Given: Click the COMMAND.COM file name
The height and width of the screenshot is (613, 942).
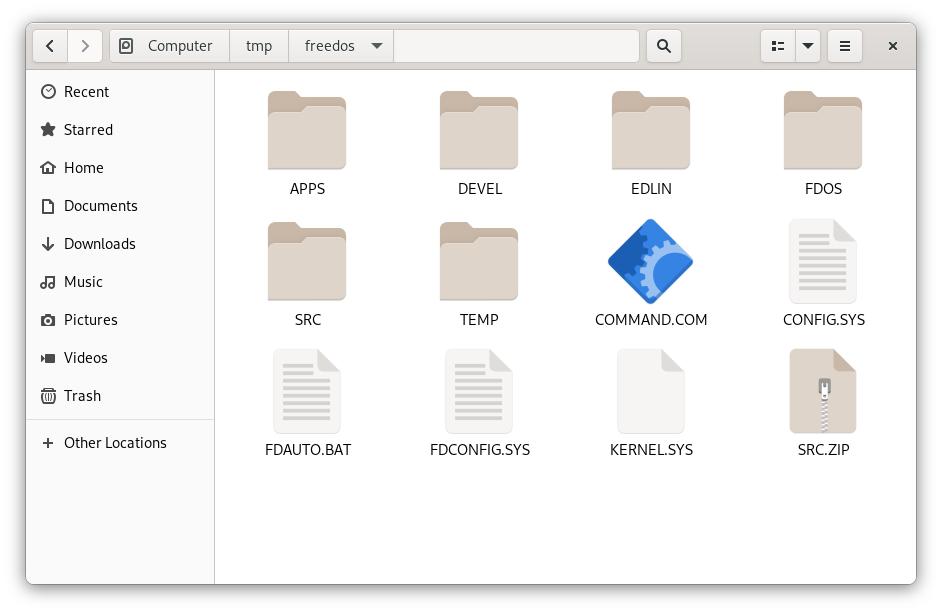Looking at the screenshot, I should pos(651,320).
